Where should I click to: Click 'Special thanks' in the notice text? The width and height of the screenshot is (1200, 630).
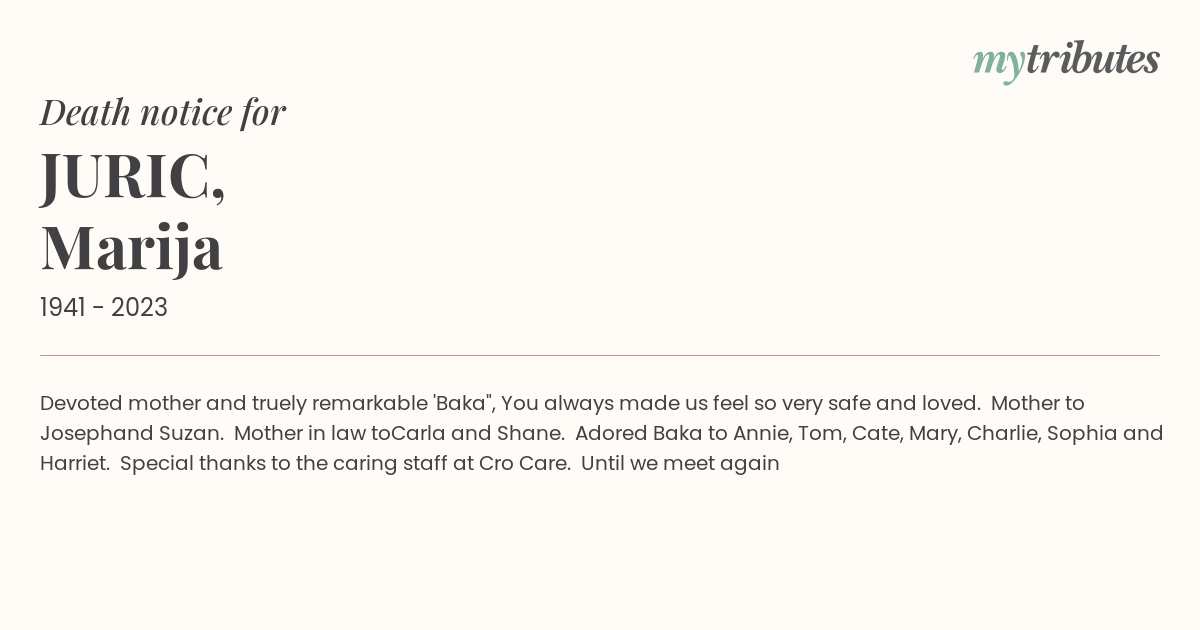[x=187, y=463]
